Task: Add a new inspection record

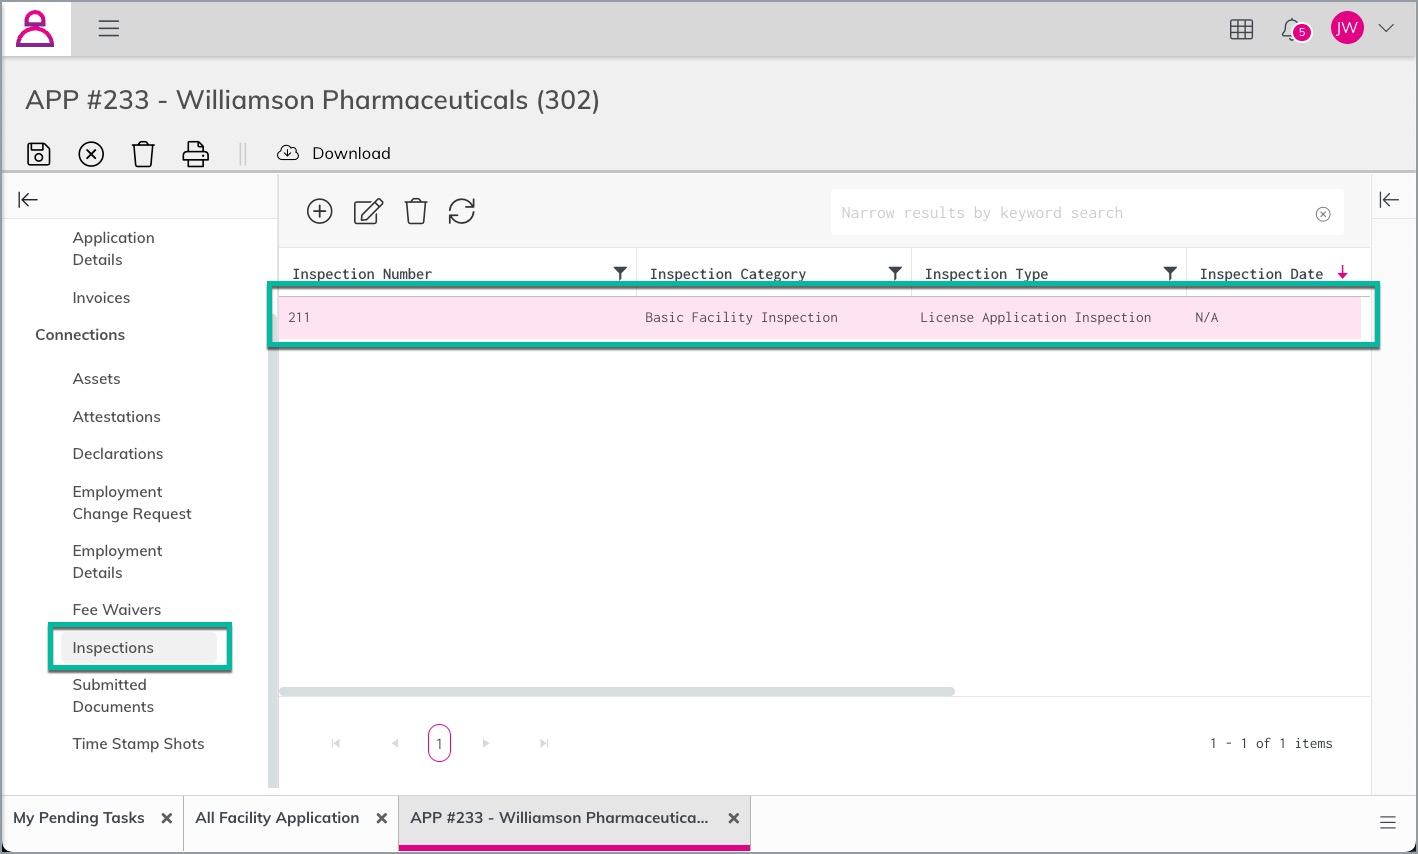Action: tap(320, 211)
